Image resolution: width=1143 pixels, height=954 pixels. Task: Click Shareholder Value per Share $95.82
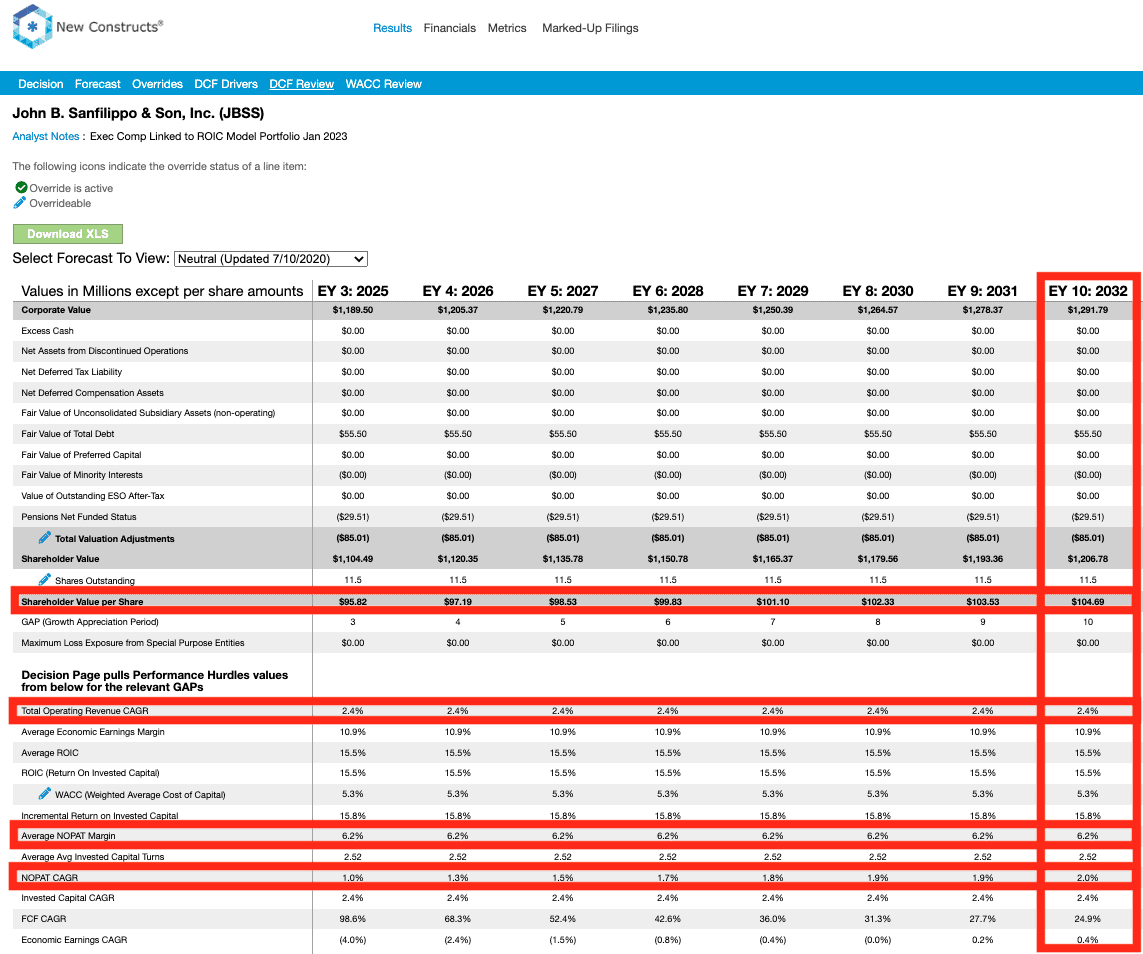click(353, 602)
